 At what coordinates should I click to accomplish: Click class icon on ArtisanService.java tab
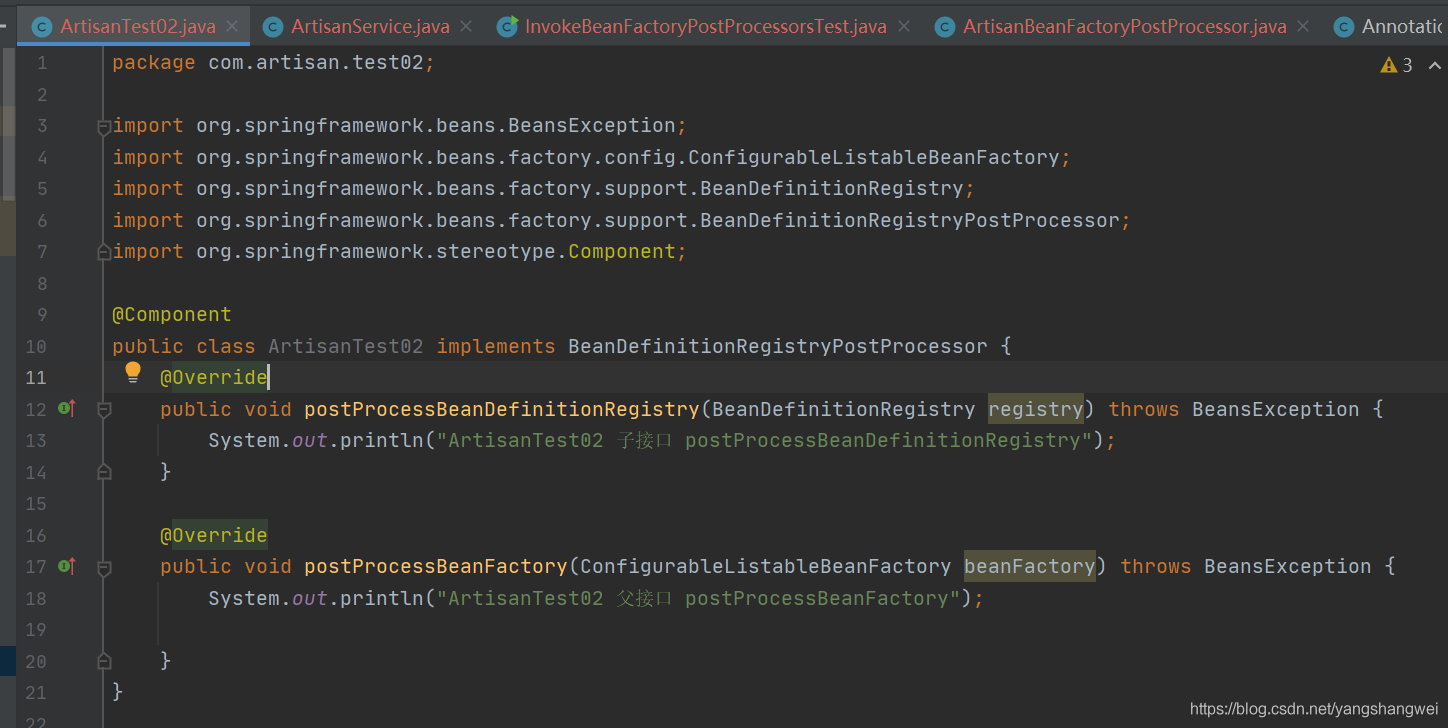pos(273,27)
